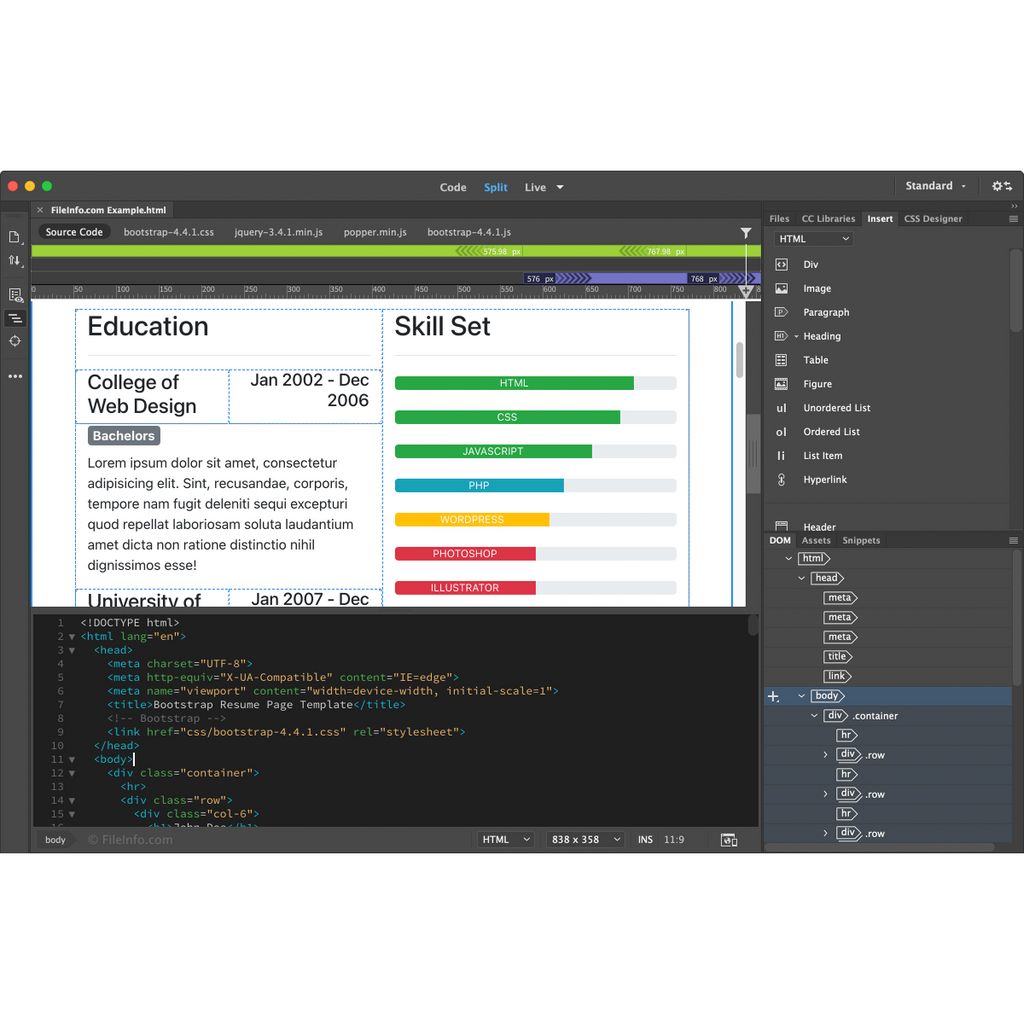Click the plus icon beside body in DOM

(x=773, y=697)
